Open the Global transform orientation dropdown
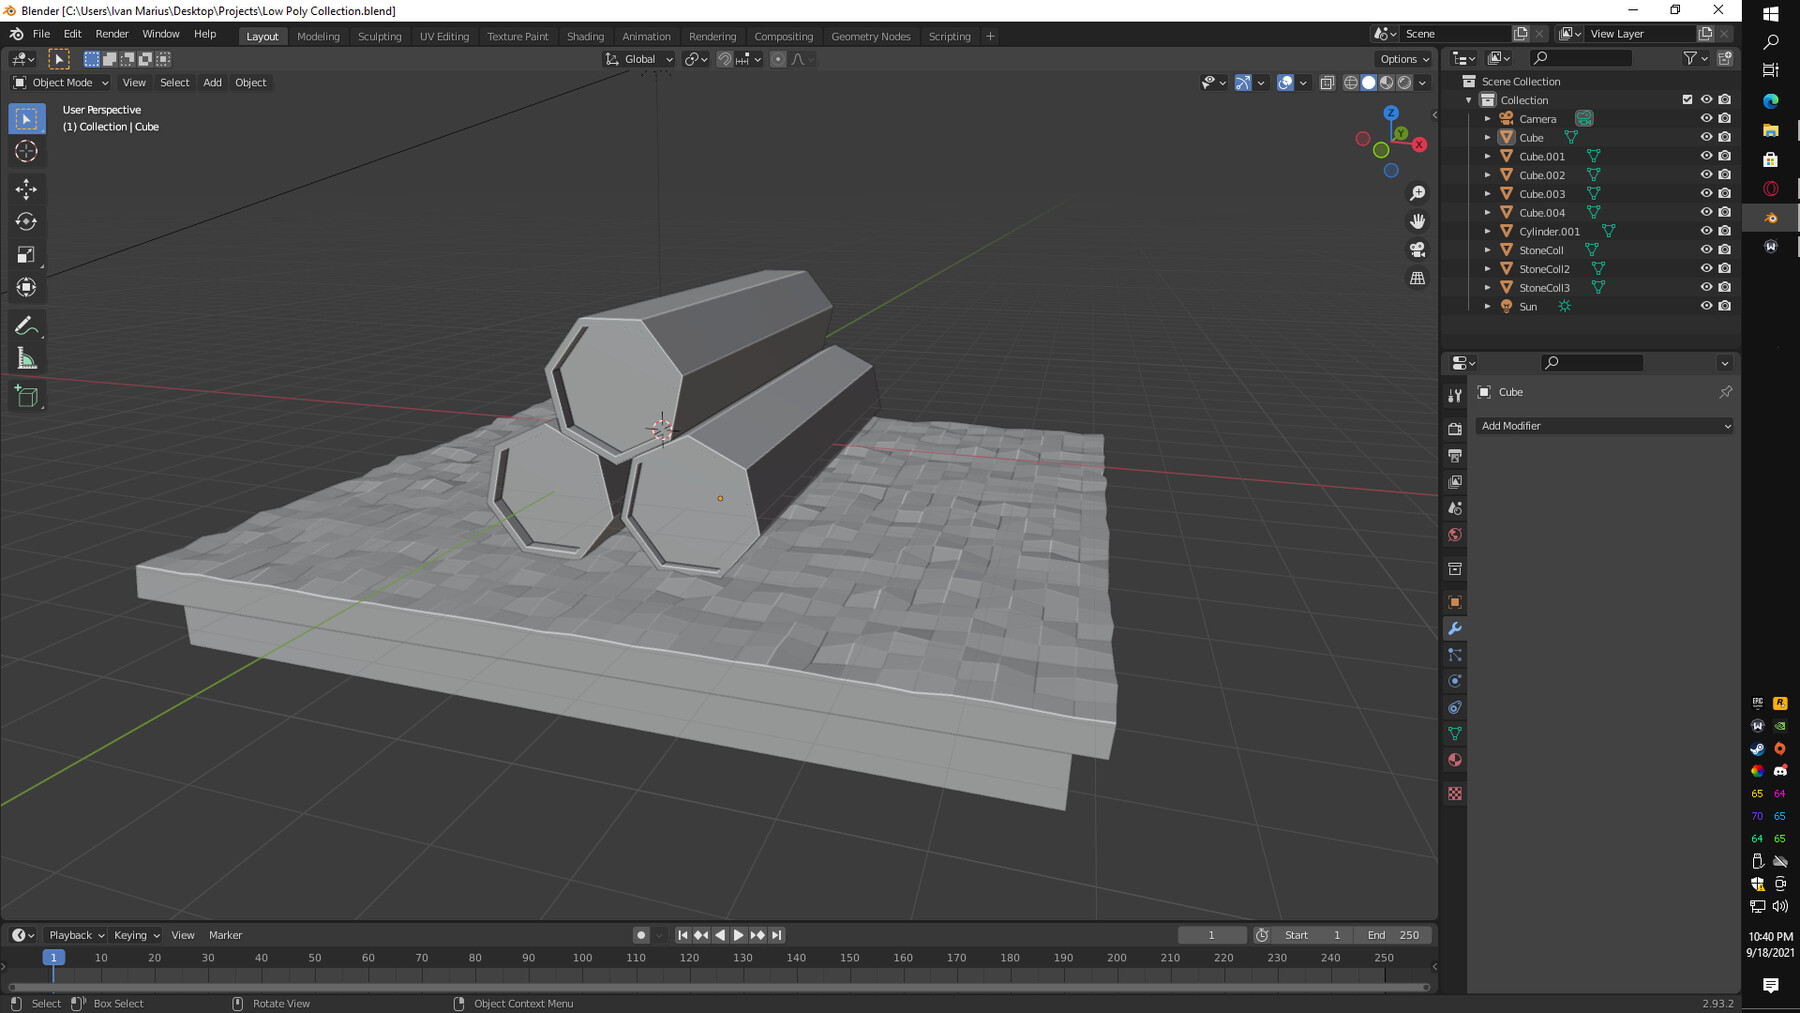This screenshot has height=1013, width=1800. (x=638, y=59)
